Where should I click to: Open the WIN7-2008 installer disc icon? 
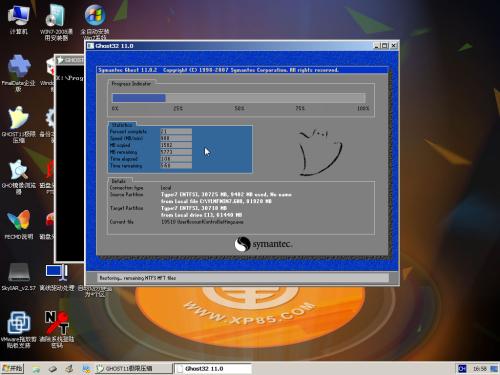tap(56, 22)
